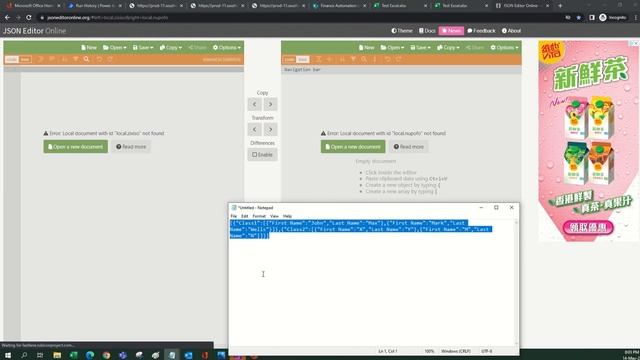Click the left editor's format JSON icon
The height and width of the screenshot is (360, 640).
pos(41,60)
